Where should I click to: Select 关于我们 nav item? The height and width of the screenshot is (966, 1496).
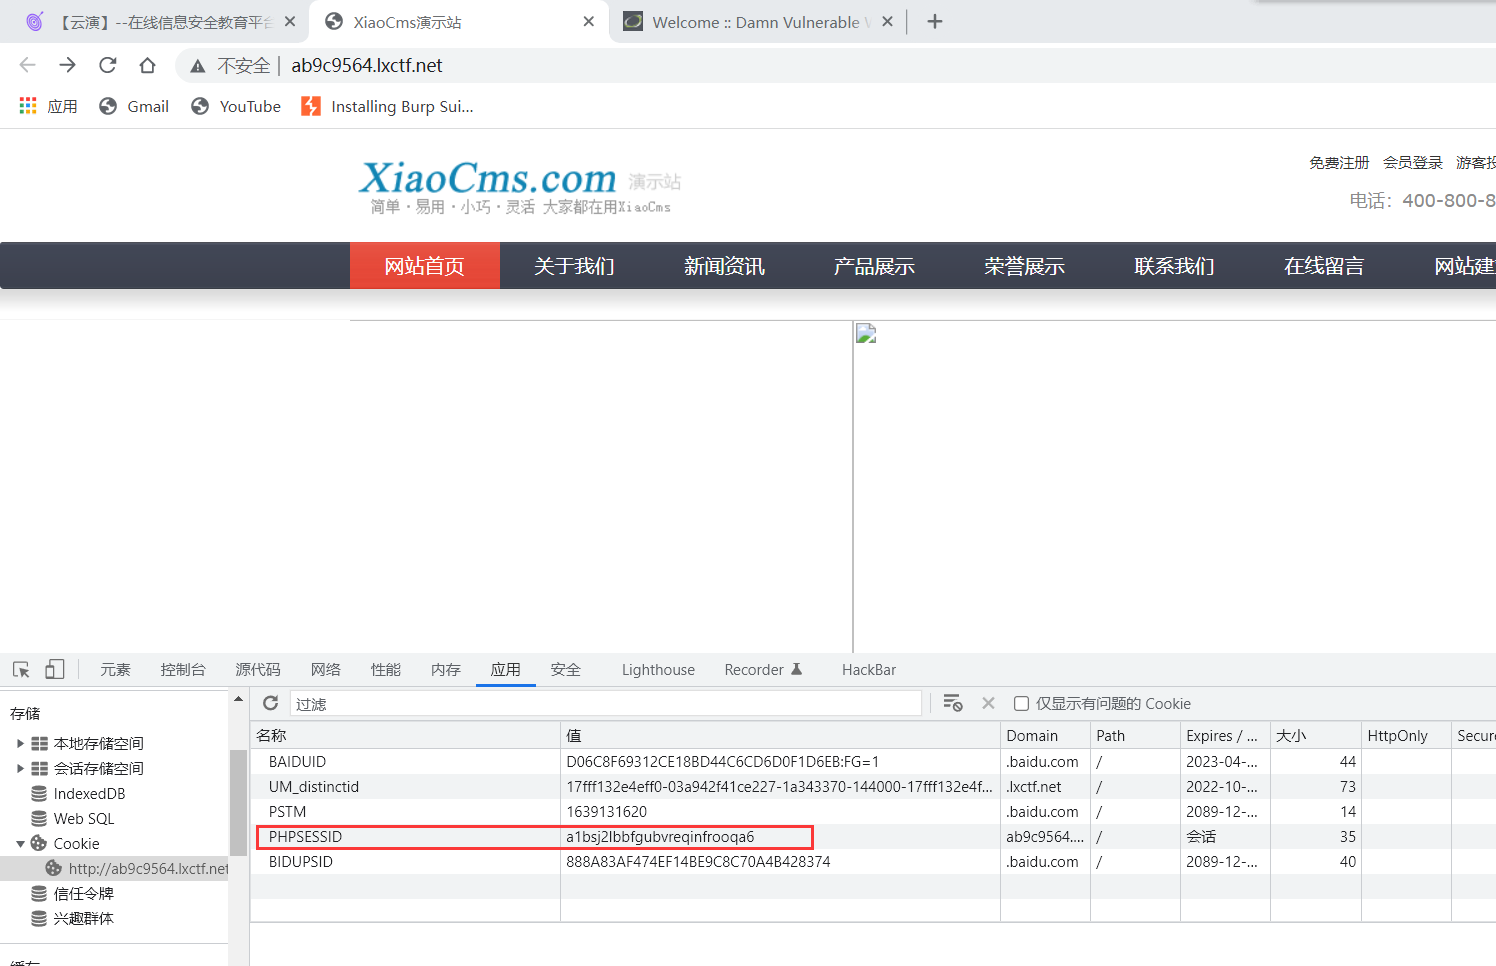575,266
